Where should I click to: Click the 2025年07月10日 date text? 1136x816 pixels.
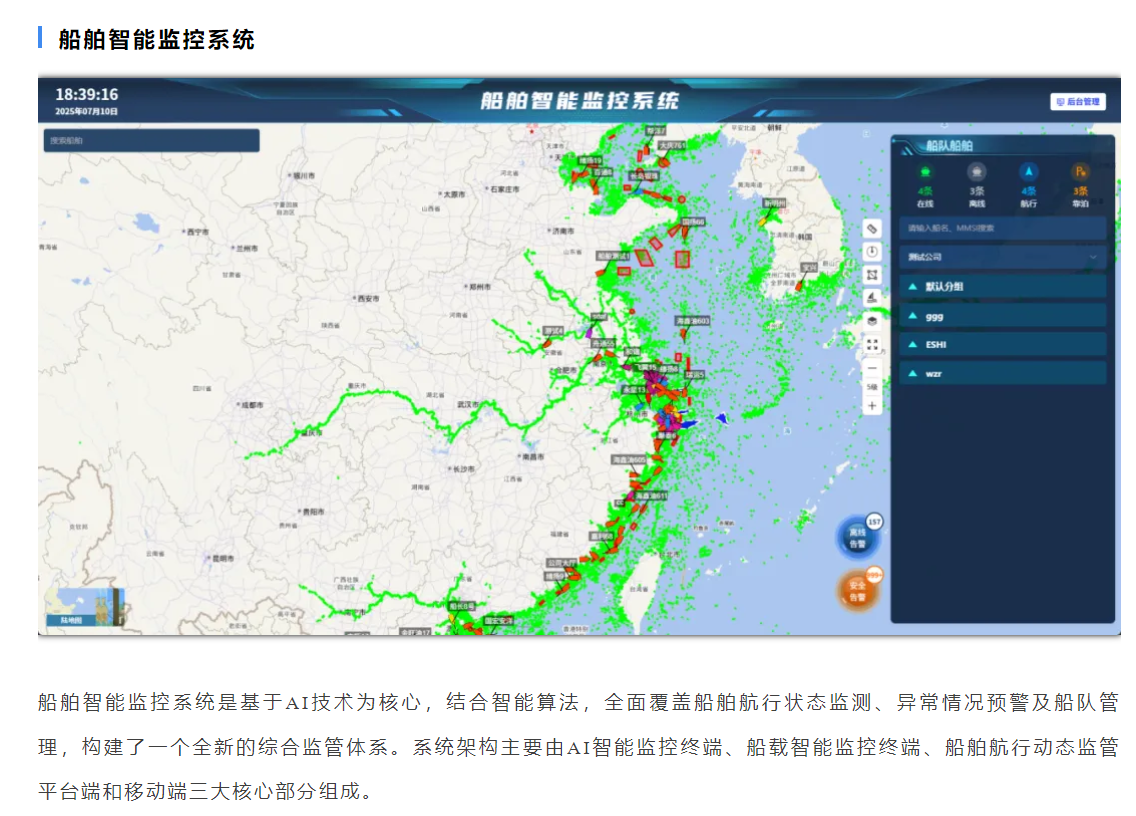click(x=86, y=112)
